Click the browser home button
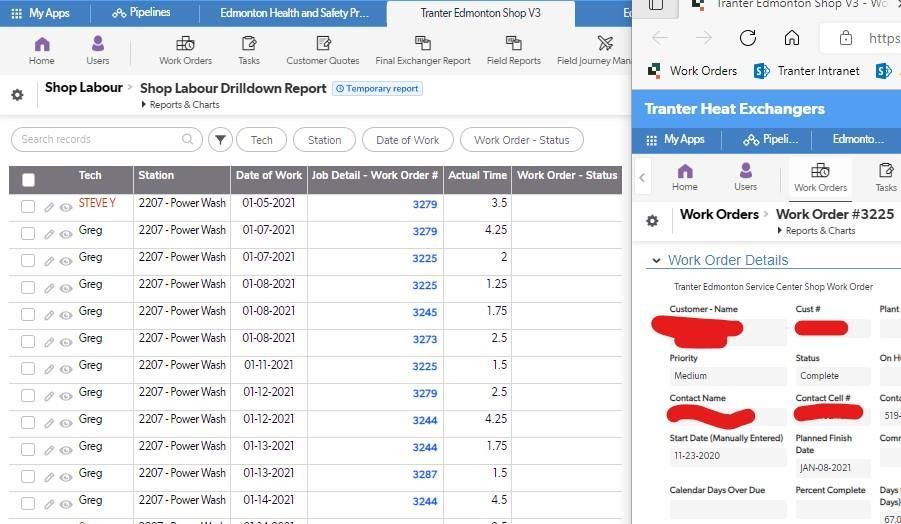 click(792, 38)
